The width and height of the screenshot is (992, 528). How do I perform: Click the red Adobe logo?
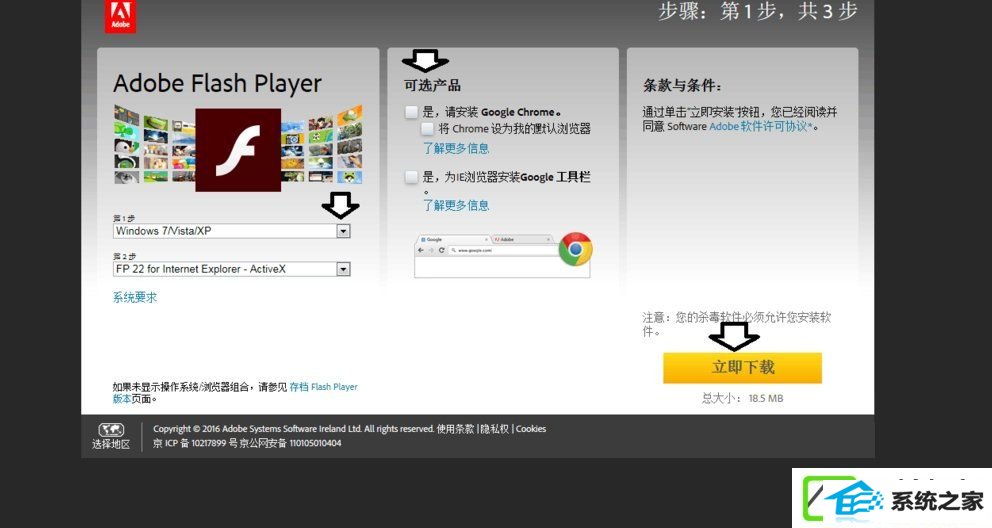[120, 16]
